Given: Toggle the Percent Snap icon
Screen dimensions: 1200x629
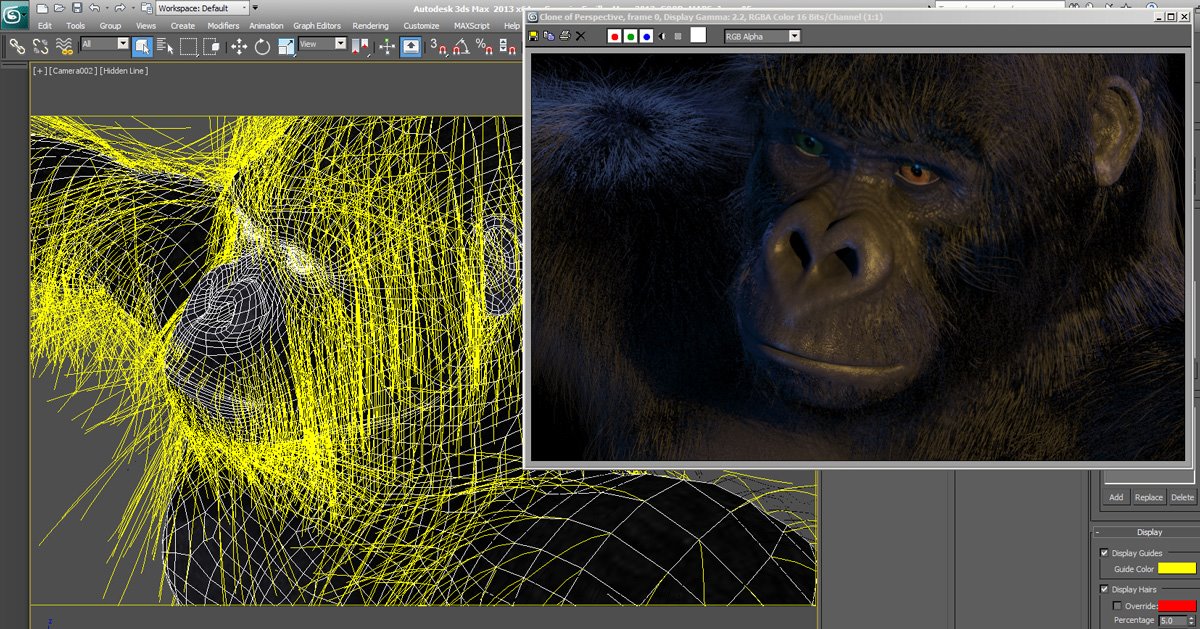Looking at the screenshot, I should click(x=484, y=45).
